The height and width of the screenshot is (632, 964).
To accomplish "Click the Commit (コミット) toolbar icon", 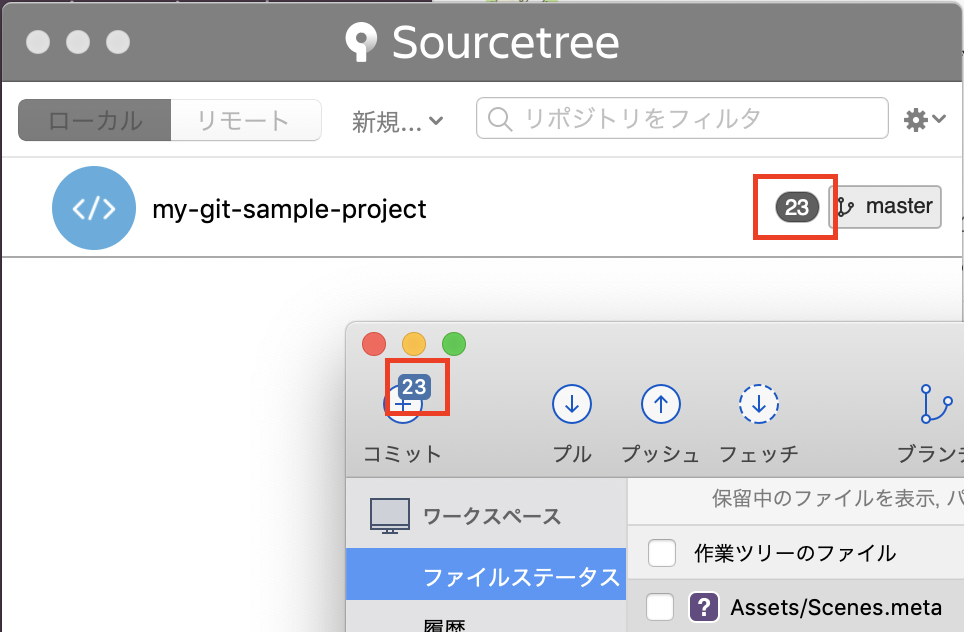I will pyautogui.click(x=403, y=404).
